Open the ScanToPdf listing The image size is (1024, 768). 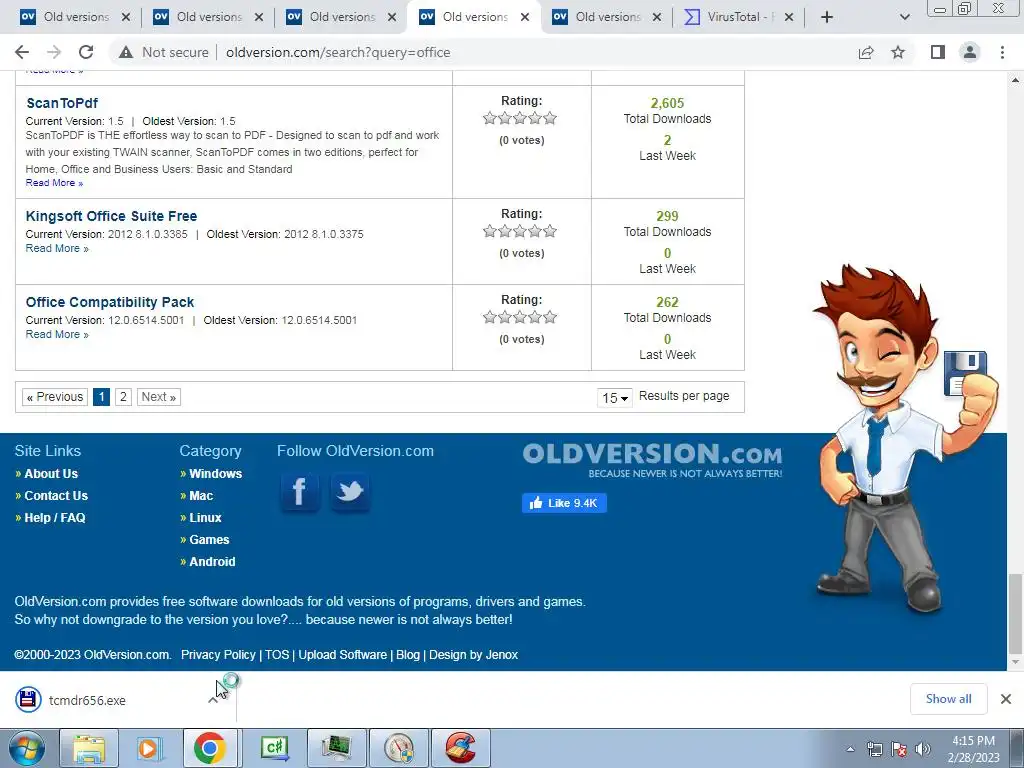[62, 103]
